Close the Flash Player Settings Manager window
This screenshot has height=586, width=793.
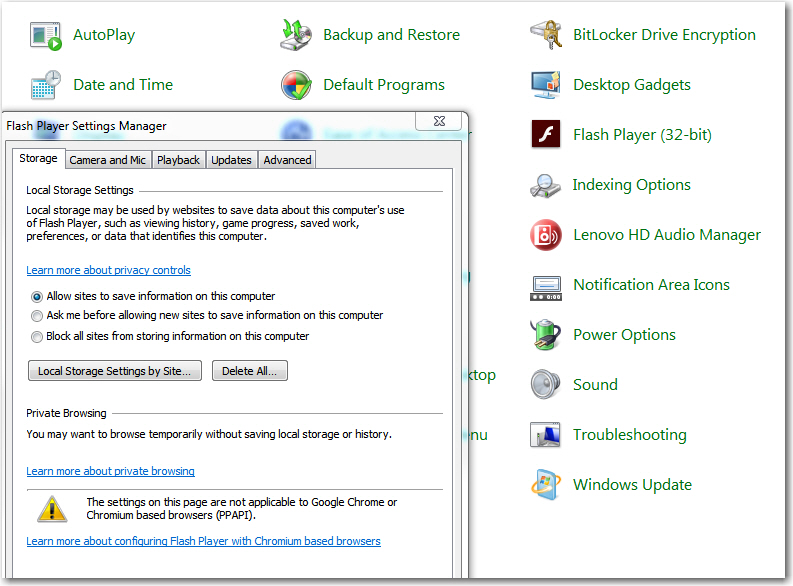pyautogui.click(x=439, y=121)
